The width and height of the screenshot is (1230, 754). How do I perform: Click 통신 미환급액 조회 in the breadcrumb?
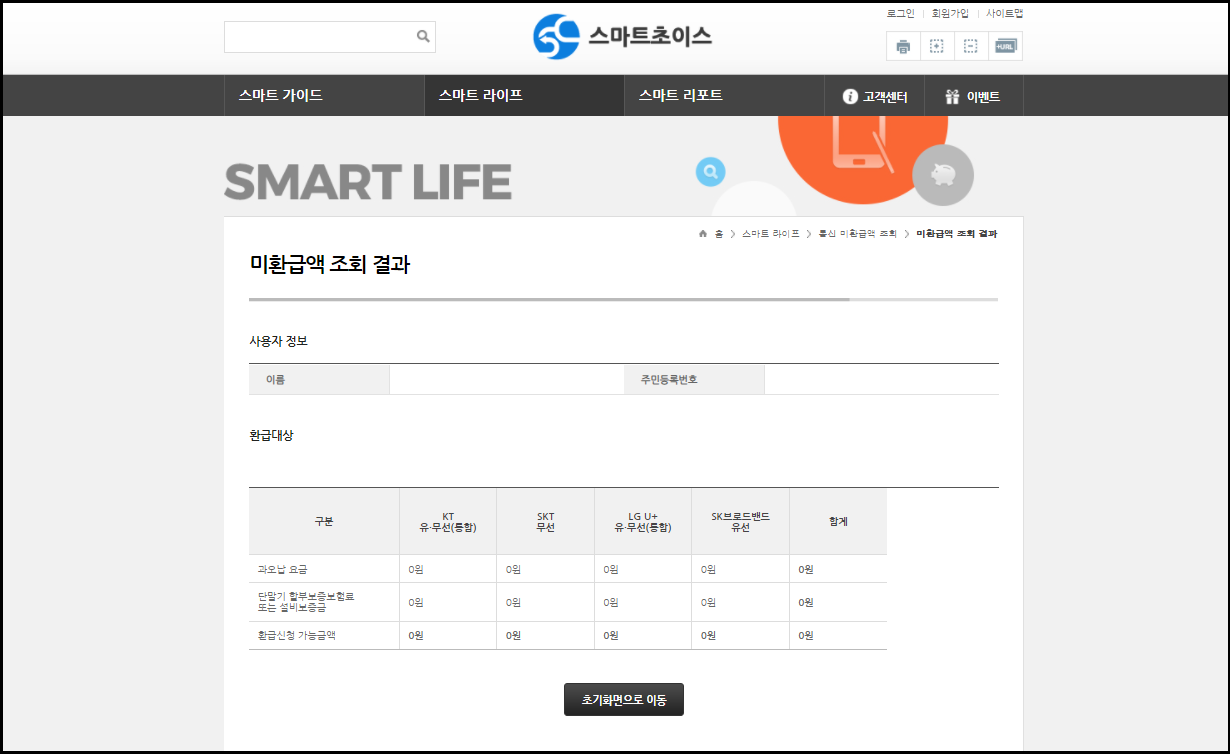(x=857, y=233)
